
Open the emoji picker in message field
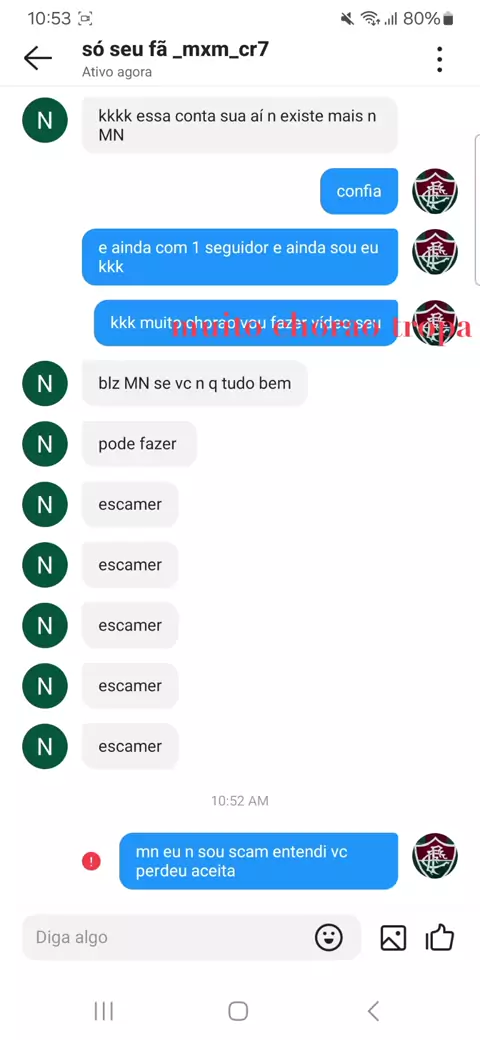[328, 938]
